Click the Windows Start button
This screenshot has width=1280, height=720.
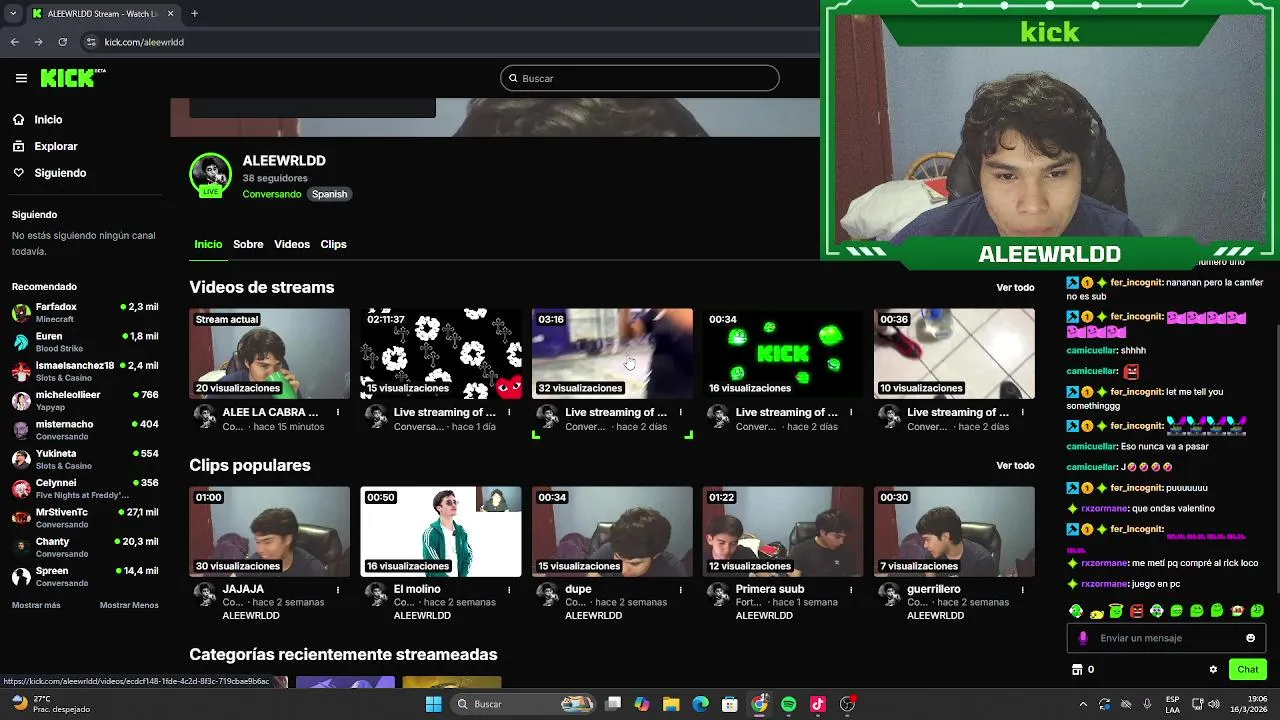[x=433, y=704]
